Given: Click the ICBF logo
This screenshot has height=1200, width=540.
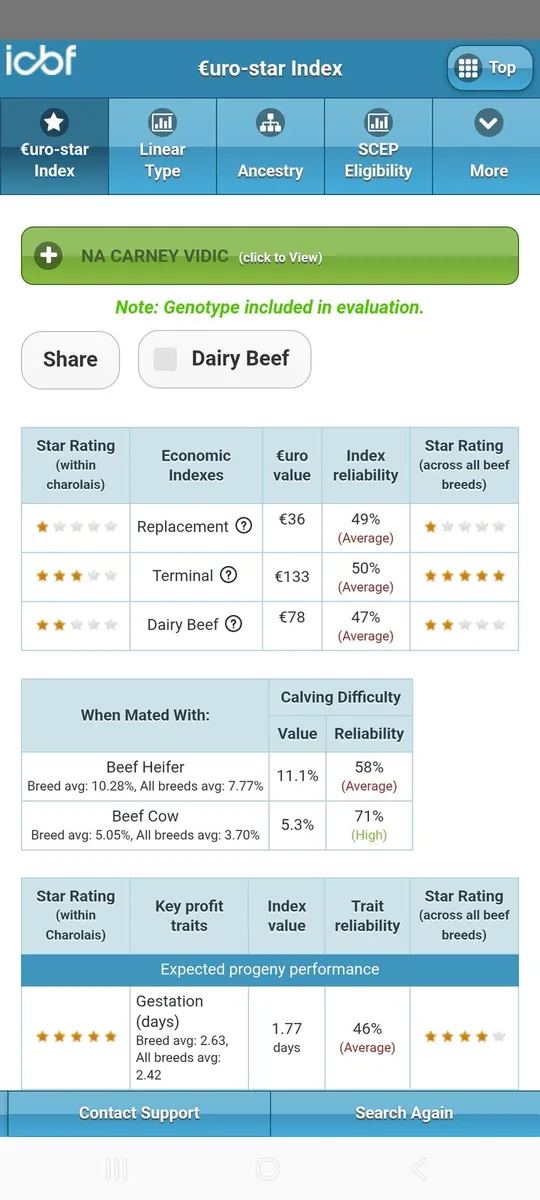Looking at the screenshot, I should pyautogui.click(x=40, y=62).
